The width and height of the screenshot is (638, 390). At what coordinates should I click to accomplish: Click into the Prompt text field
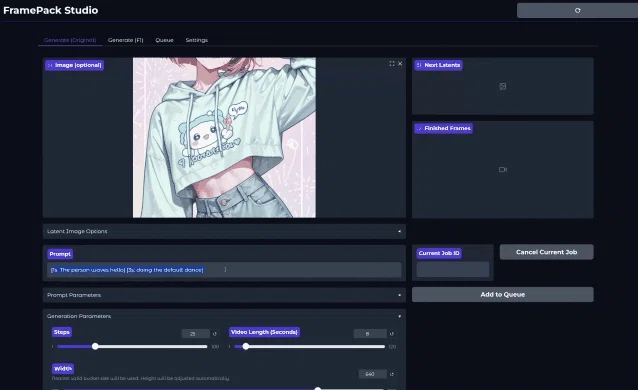224,270
